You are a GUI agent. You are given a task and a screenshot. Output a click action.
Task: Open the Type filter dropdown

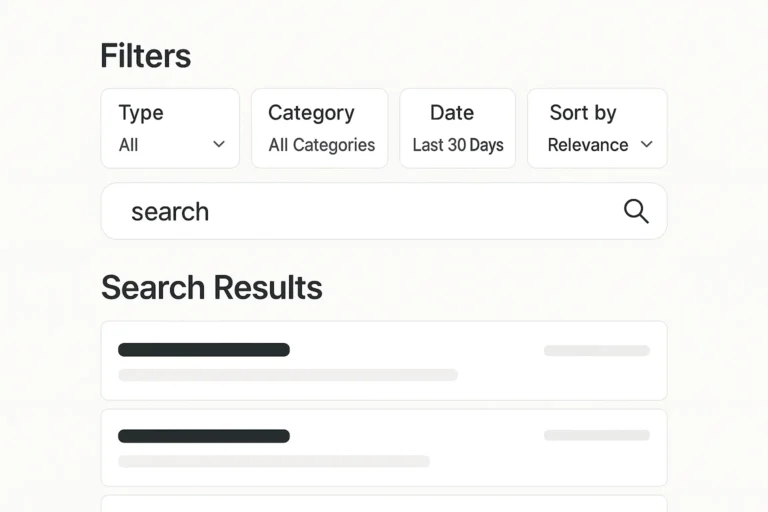pos(170,128)
